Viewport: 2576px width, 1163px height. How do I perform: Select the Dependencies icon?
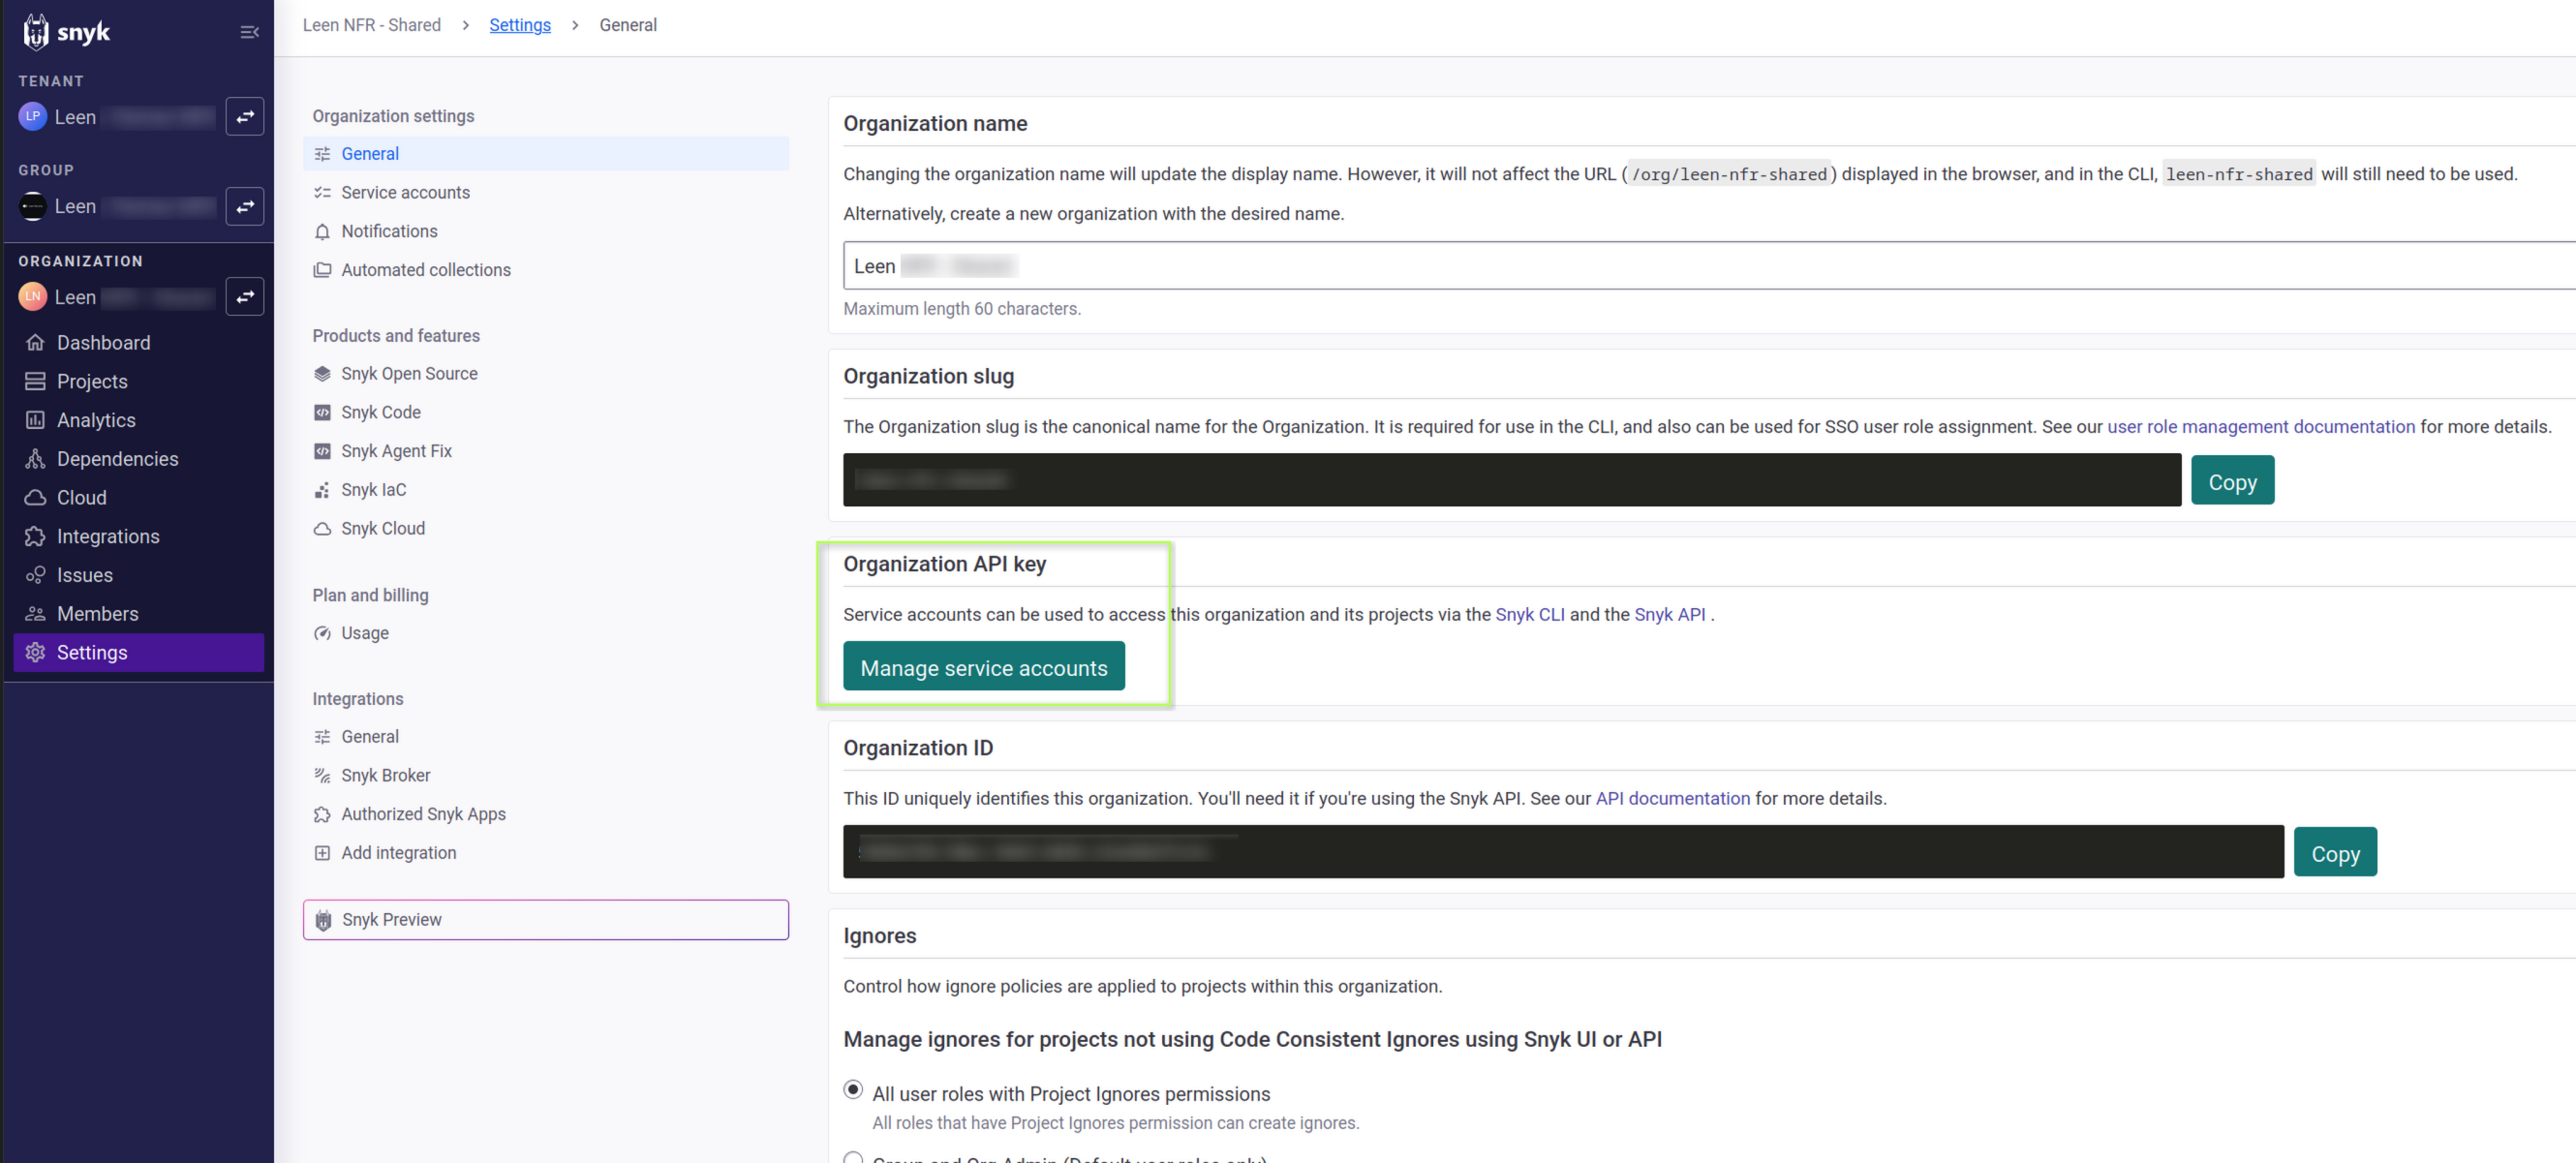(x=36, y=458)
